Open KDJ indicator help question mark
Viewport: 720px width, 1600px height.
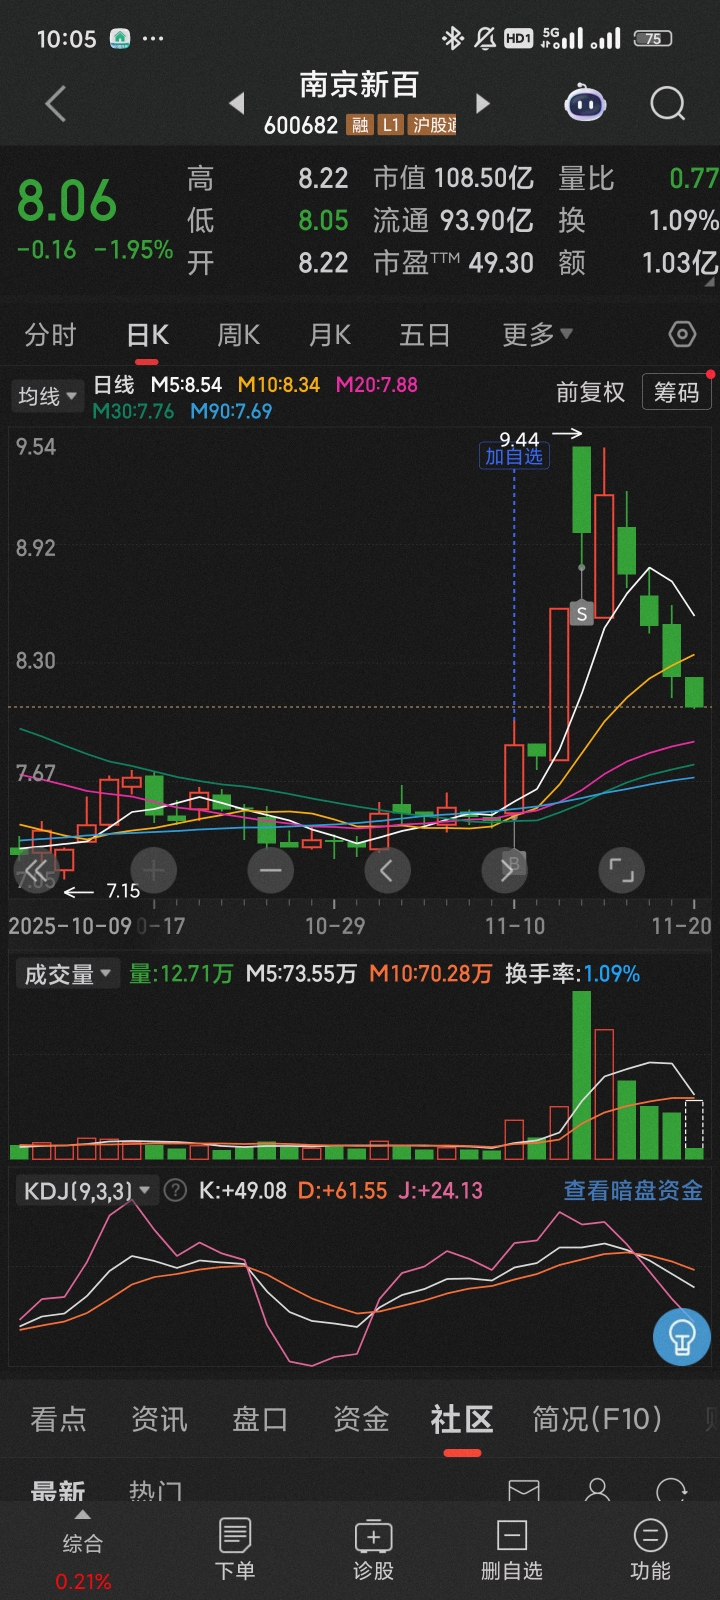pos(175,1190)
